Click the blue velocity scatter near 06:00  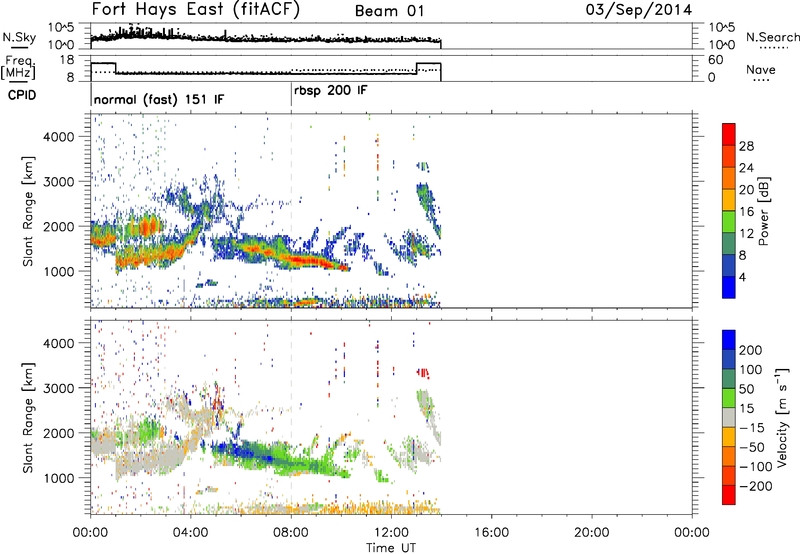point(240,450)
